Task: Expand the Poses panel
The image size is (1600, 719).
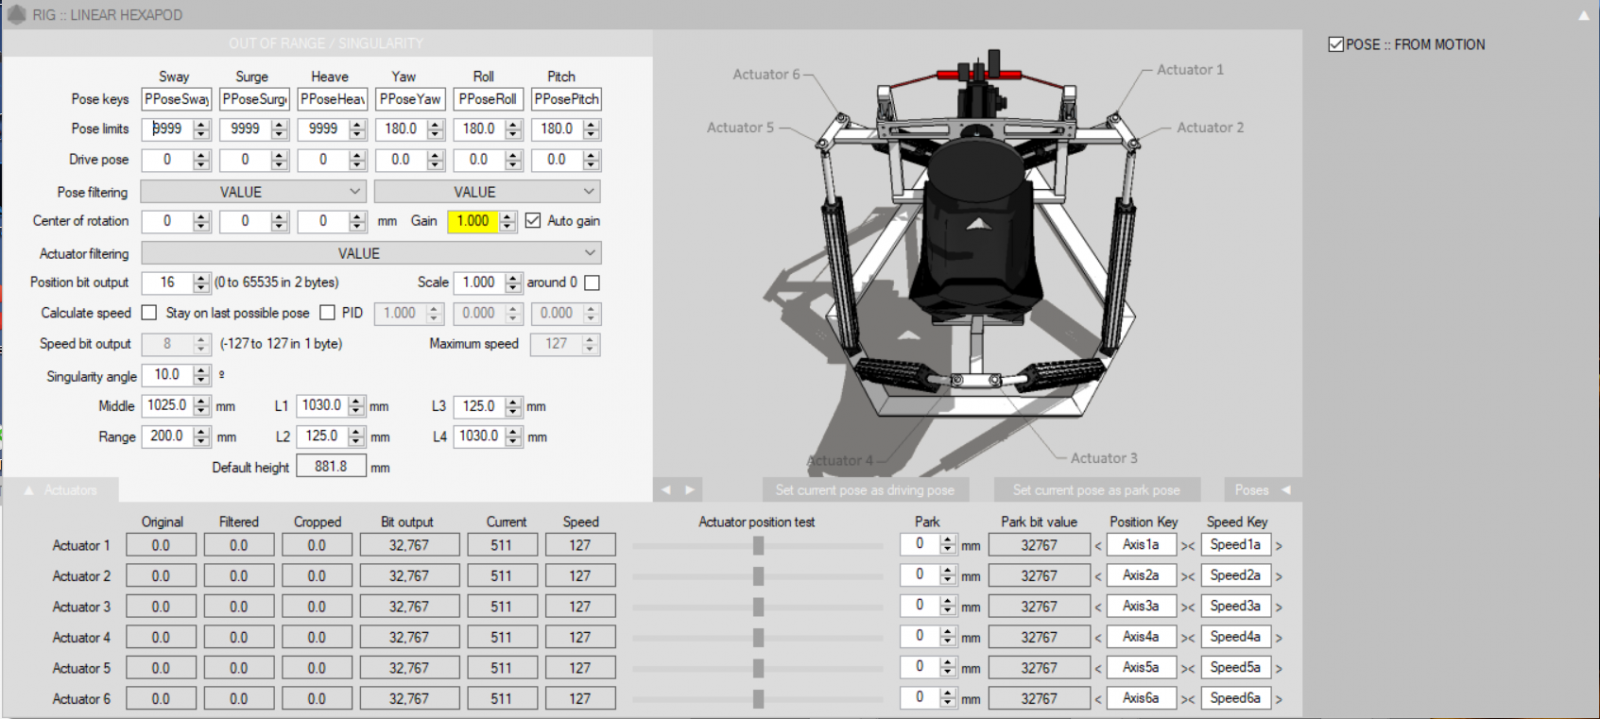Action: (1263, 490)
